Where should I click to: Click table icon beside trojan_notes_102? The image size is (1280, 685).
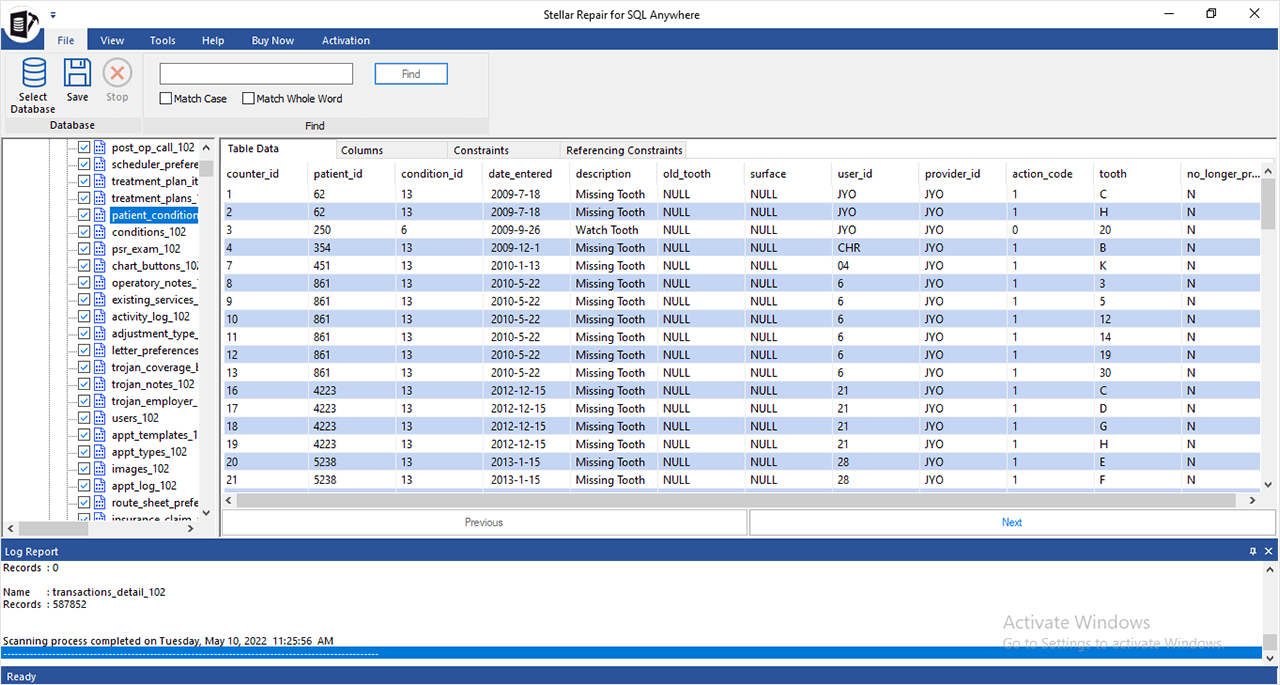point(99,384)
